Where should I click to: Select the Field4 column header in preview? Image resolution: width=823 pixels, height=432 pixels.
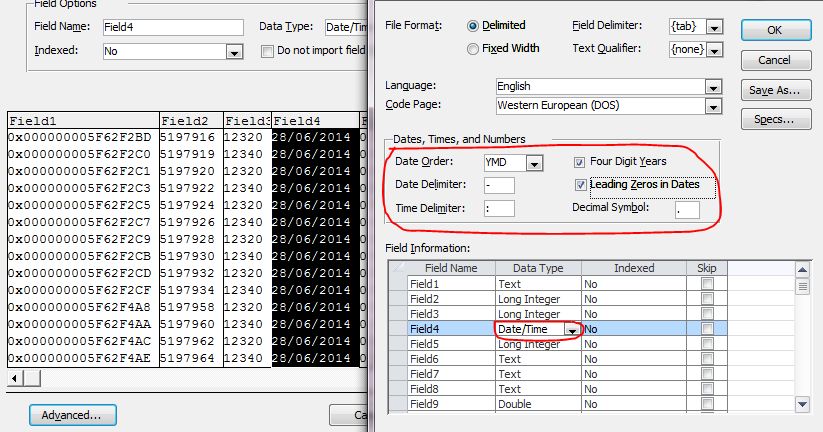pyautogui.click(x=315, y=121)
